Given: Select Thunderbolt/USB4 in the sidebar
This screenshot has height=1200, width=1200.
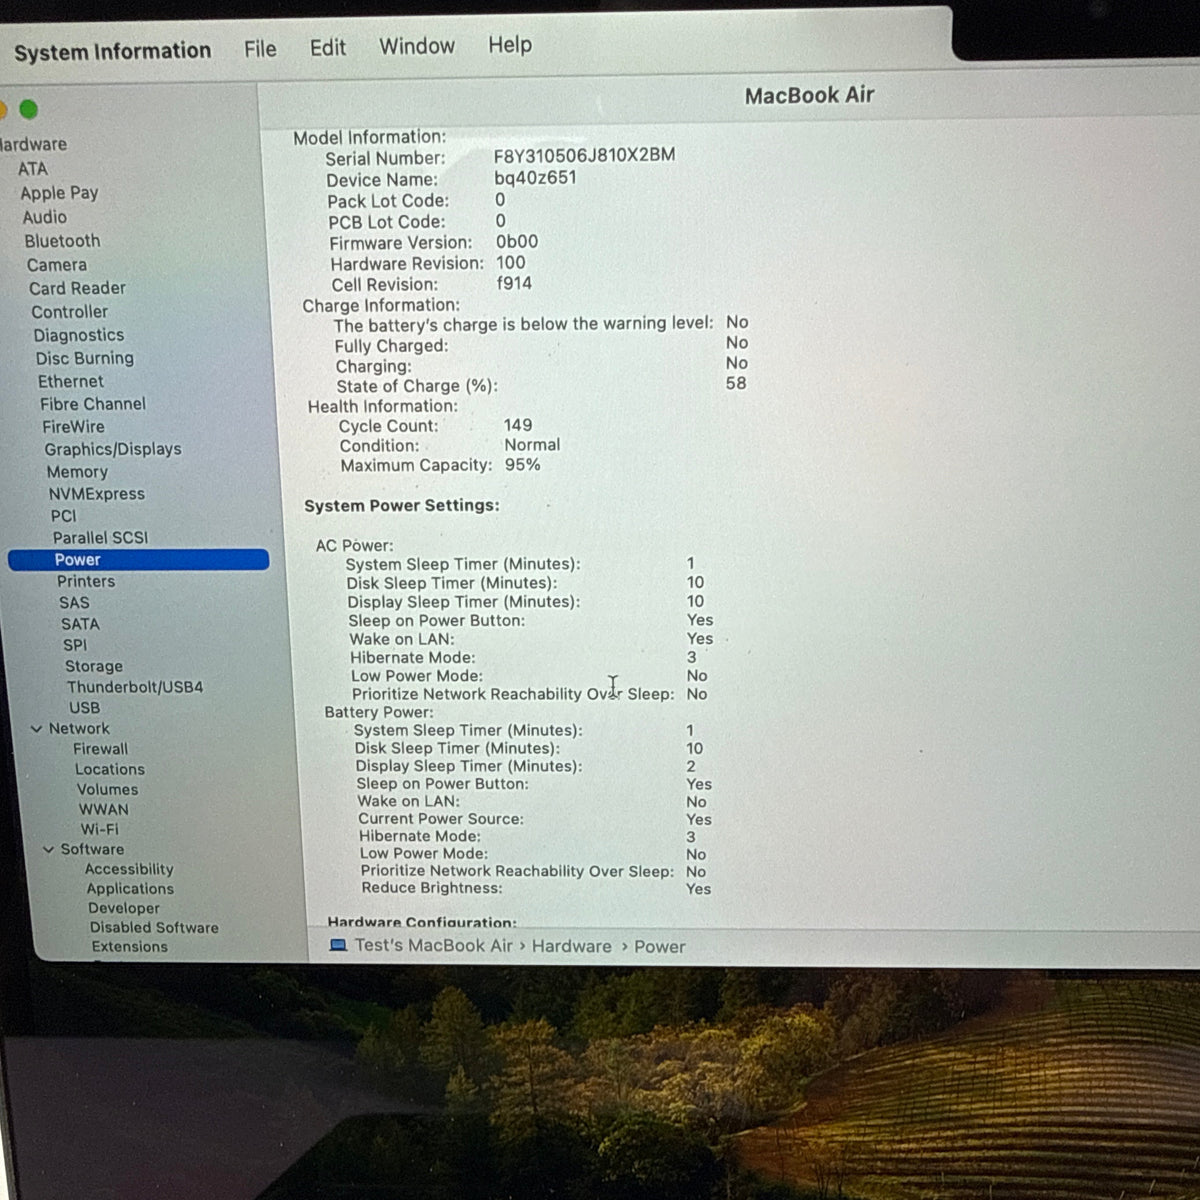Looking at the screenshot, I should (x=134, y=687).
